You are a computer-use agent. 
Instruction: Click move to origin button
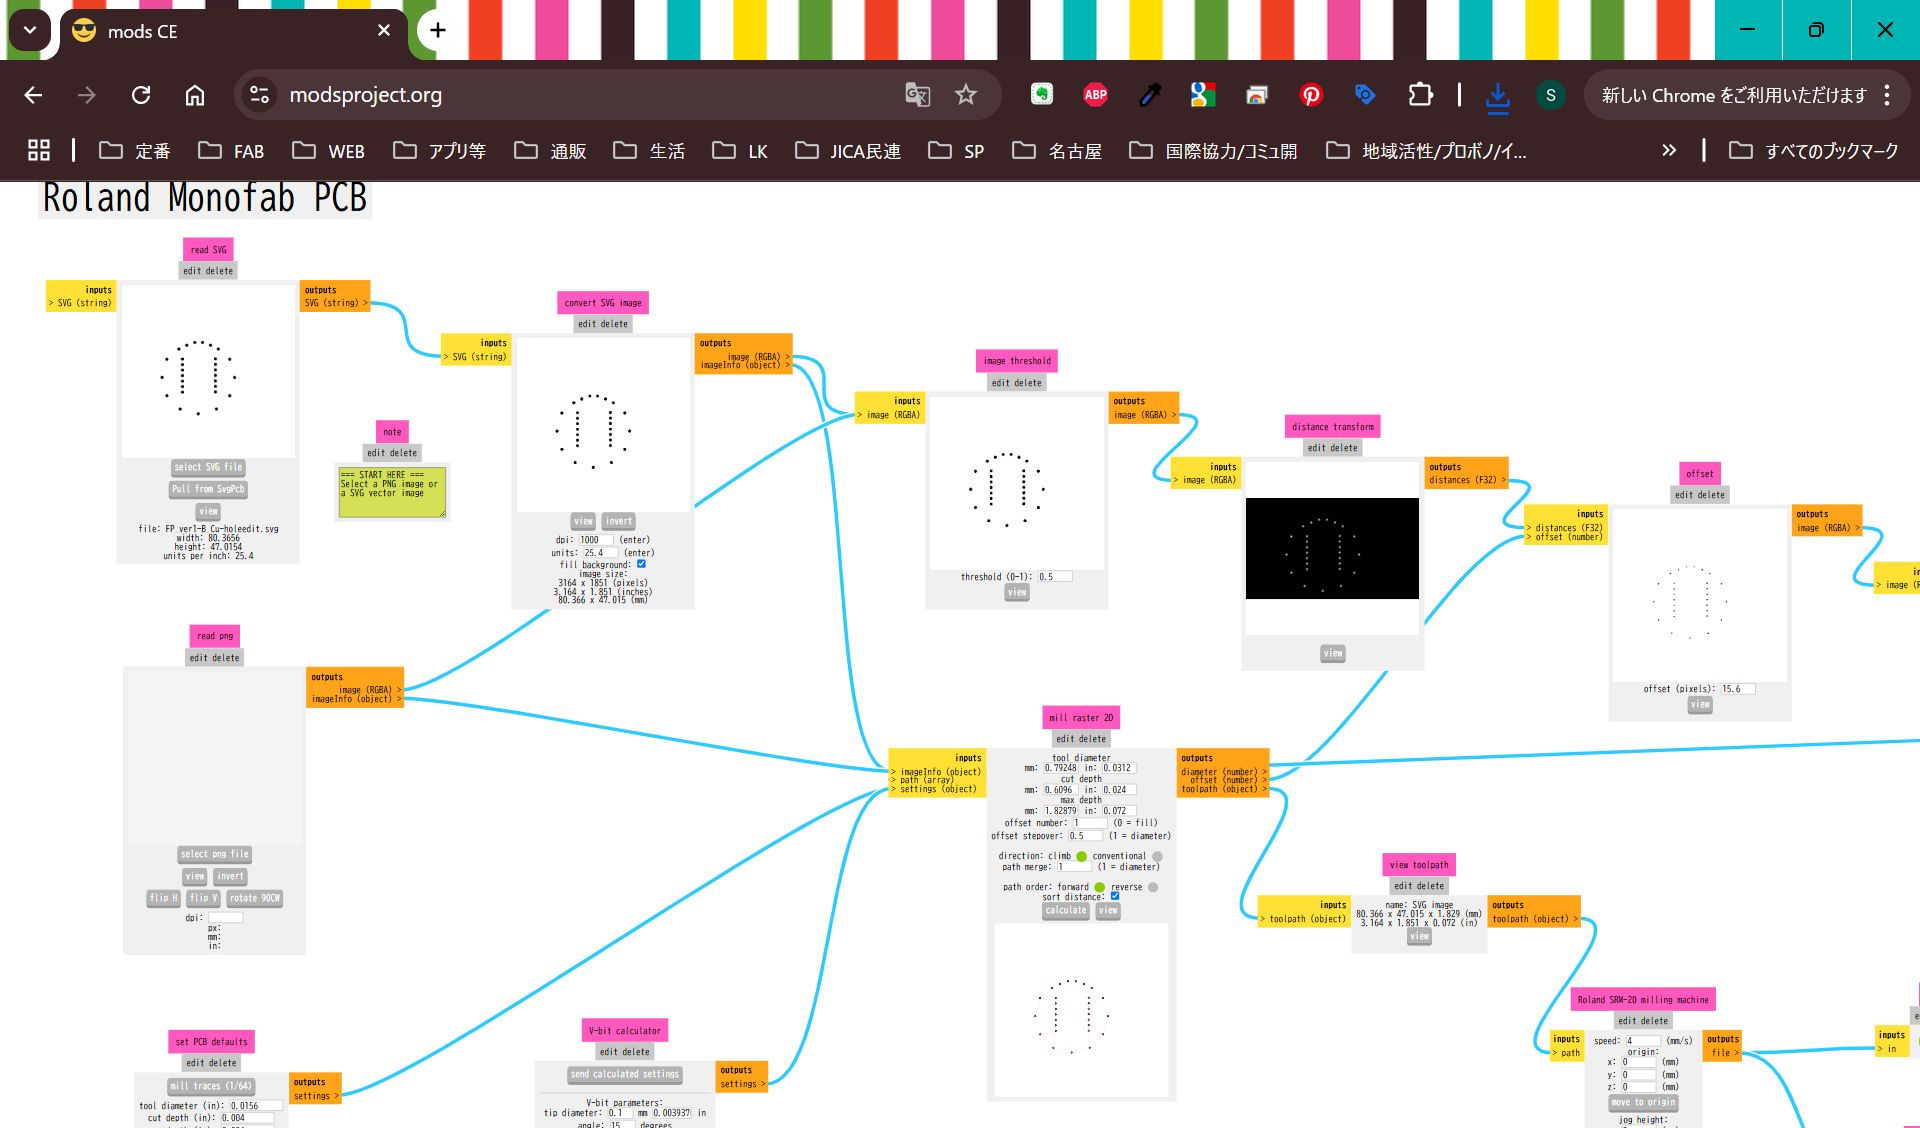point(1642,1102)
